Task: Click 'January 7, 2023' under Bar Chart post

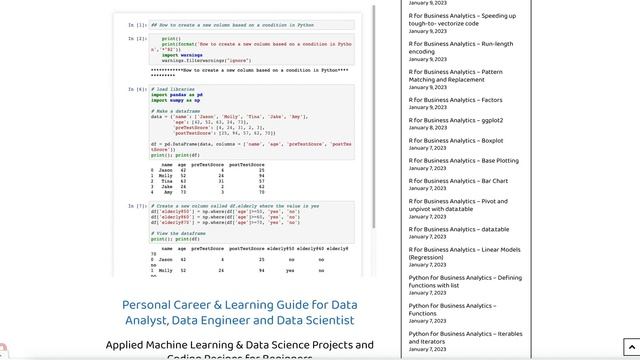Action: click(427, 189)
